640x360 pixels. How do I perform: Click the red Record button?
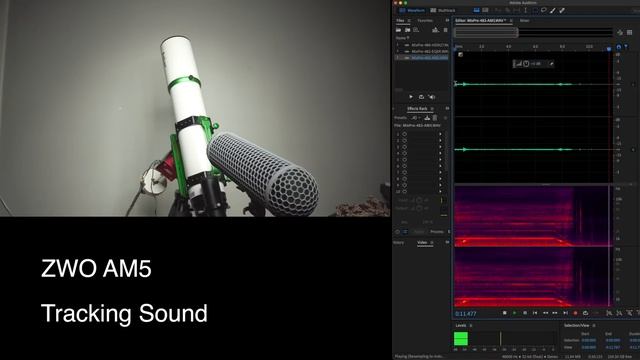(x=576, y=313)
